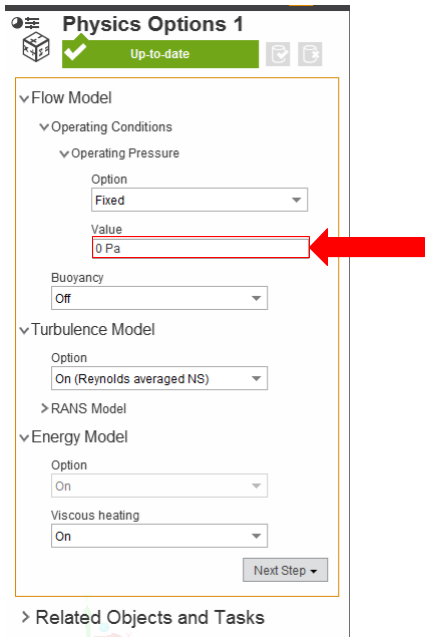Expand Related Objects and Tasks

point(25,617)
